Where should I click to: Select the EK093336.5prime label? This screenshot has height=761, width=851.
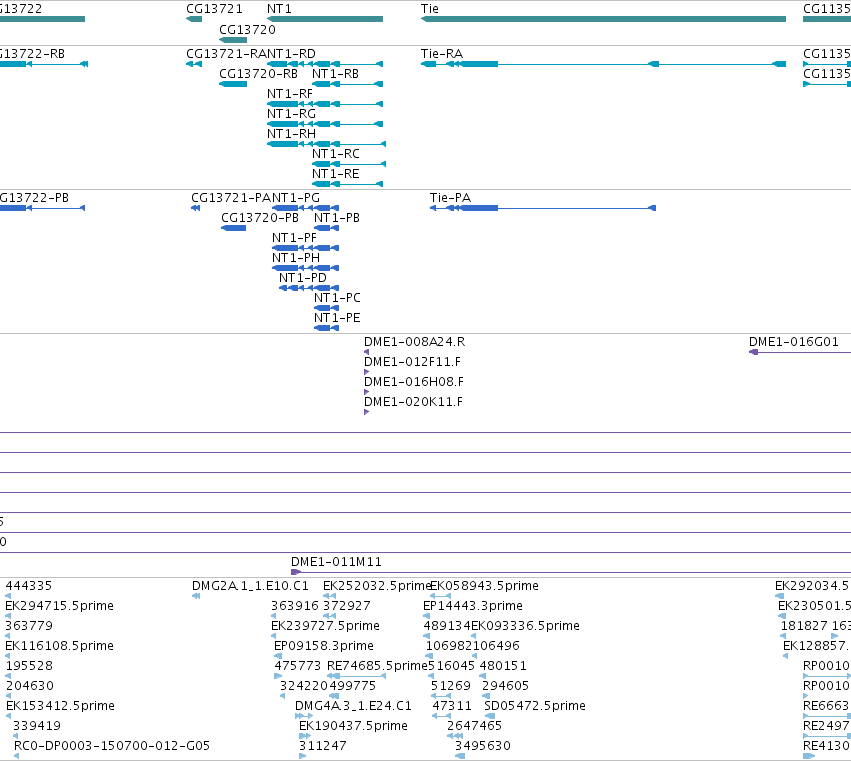point(525,626)
